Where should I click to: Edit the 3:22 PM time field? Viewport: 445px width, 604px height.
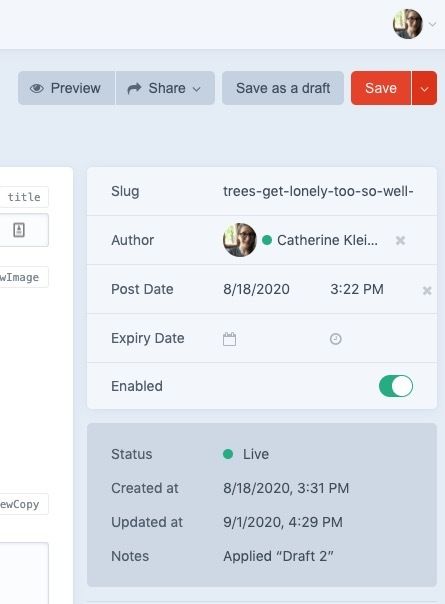point(357,289)
